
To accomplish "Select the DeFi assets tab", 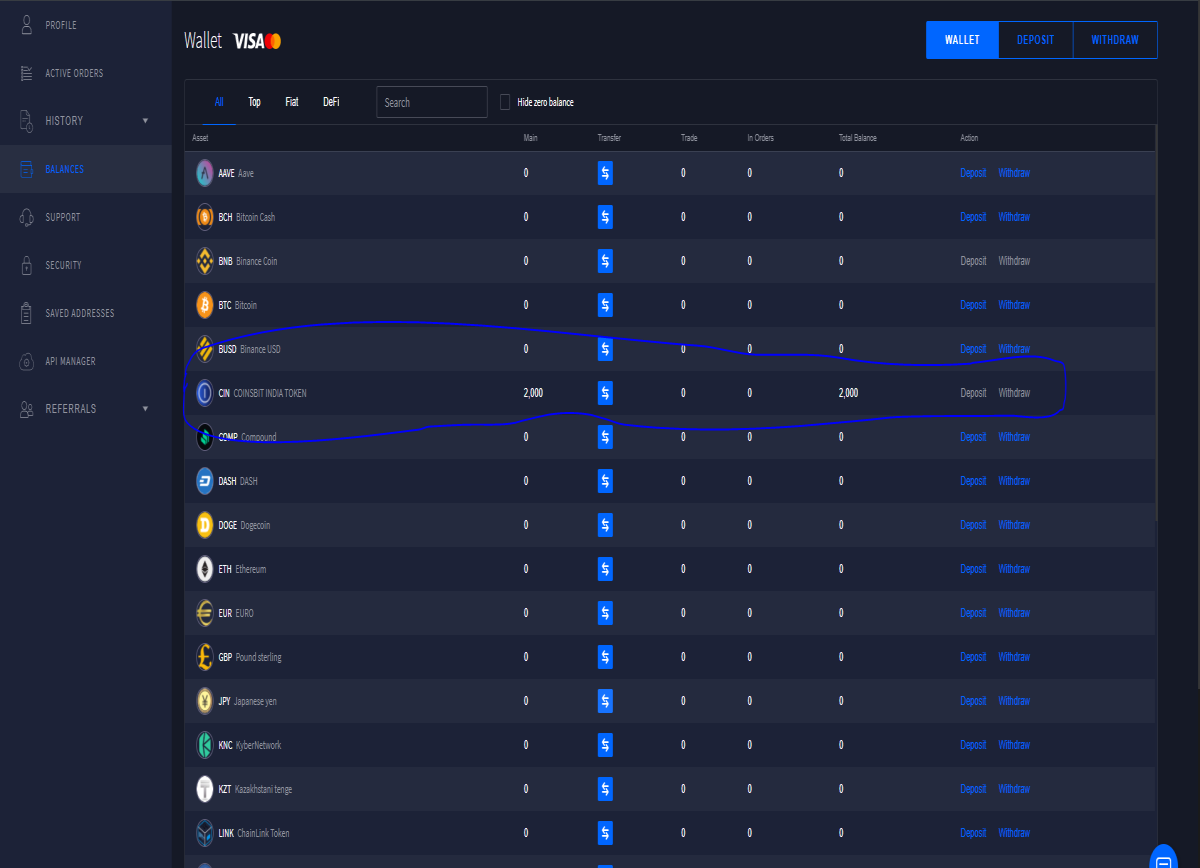I will (x=331, y=102).
